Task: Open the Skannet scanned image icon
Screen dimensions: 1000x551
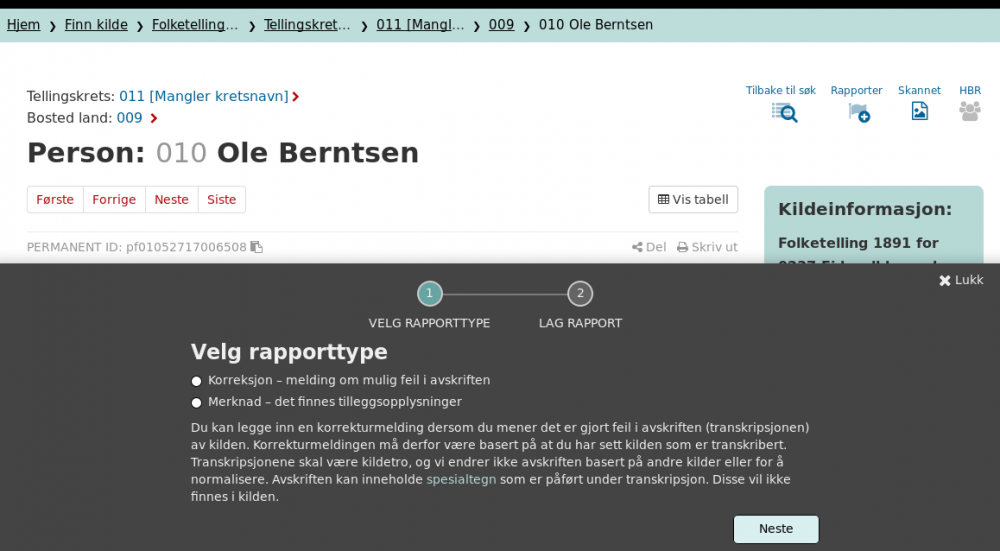Action: click(x=919, y=111)
